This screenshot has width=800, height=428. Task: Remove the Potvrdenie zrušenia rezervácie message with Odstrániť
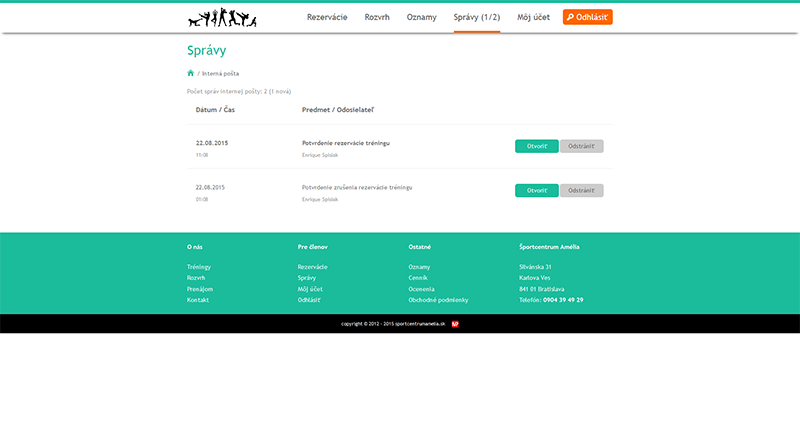point(581,190)
